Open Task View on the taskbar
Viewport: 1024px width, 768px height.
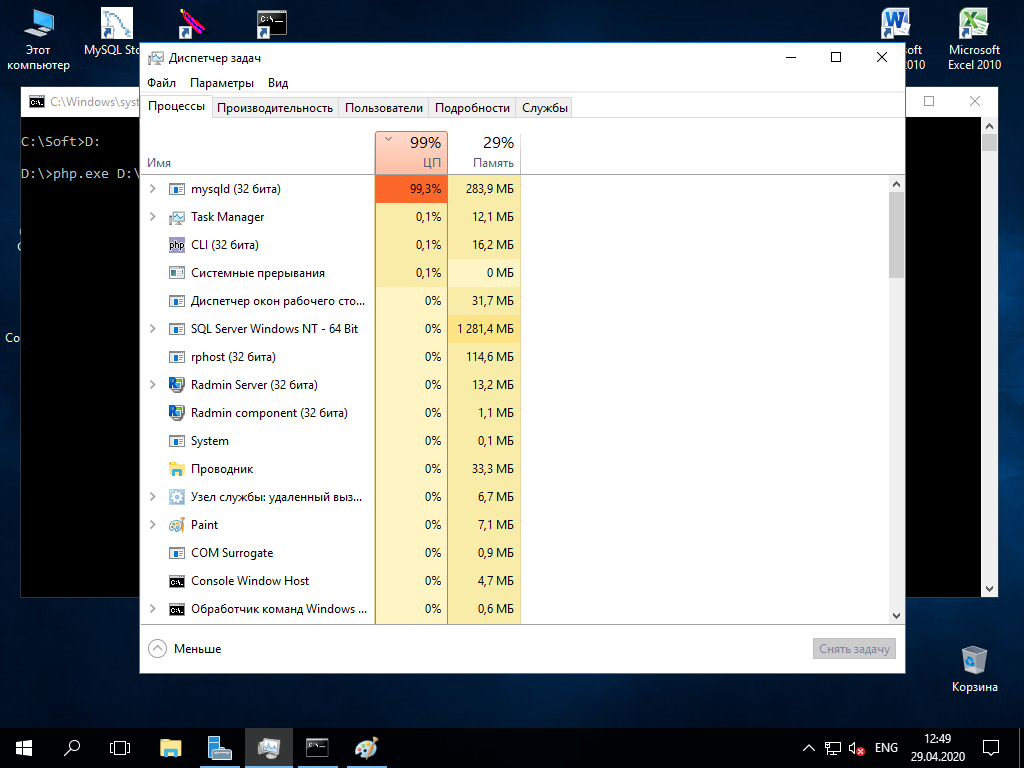tap(120, 748)
